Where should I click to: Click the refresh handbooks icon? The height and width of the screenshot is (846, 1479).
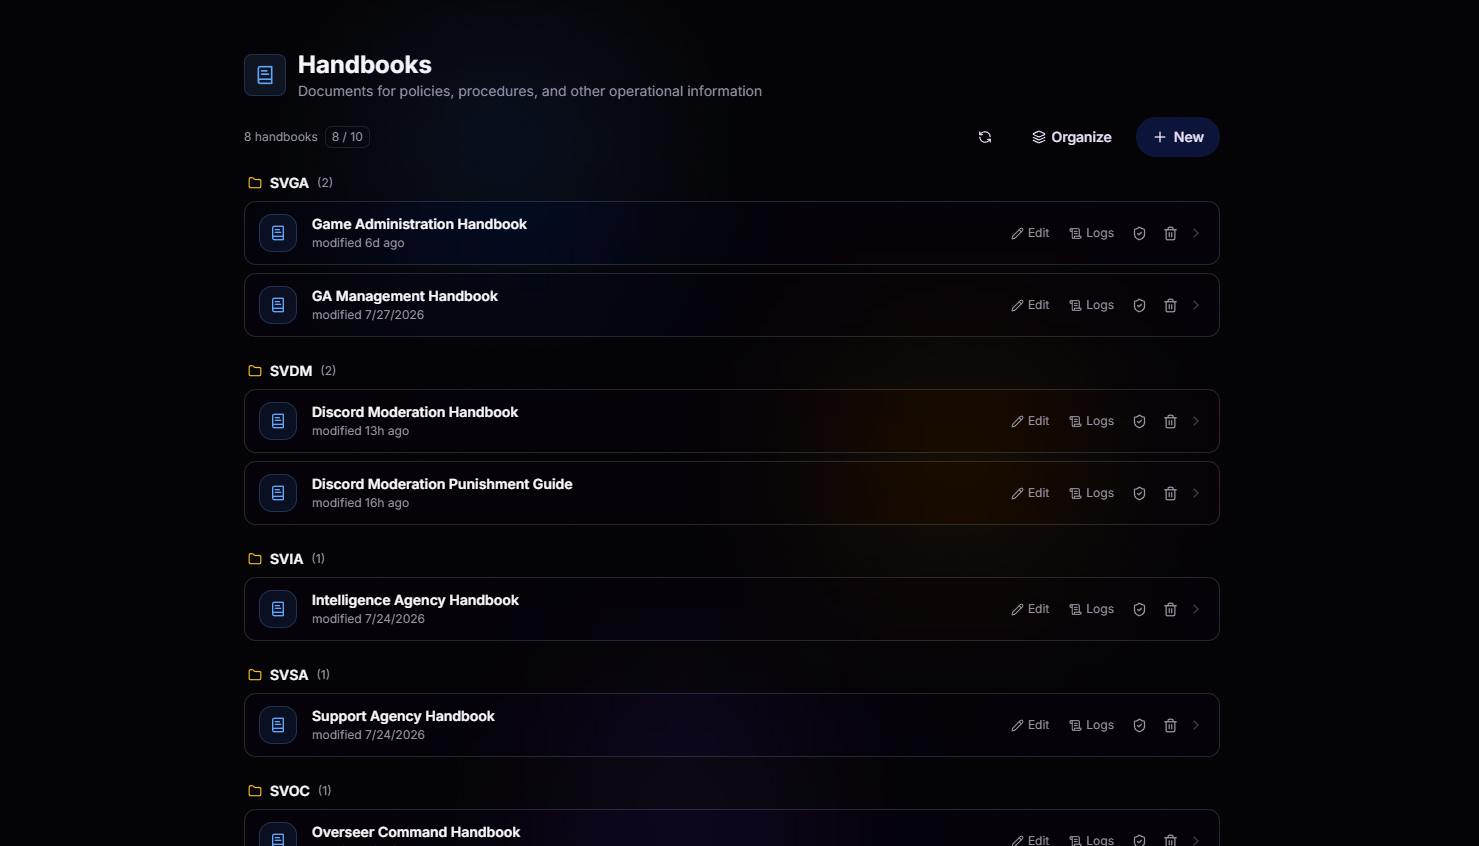[985, 137]
